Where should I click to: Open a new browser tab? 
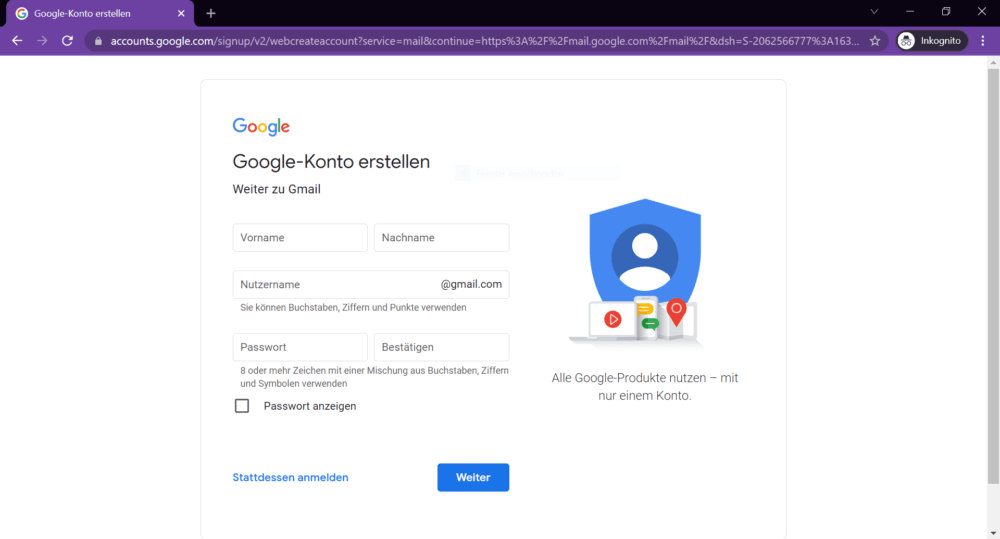click(211, 13)
